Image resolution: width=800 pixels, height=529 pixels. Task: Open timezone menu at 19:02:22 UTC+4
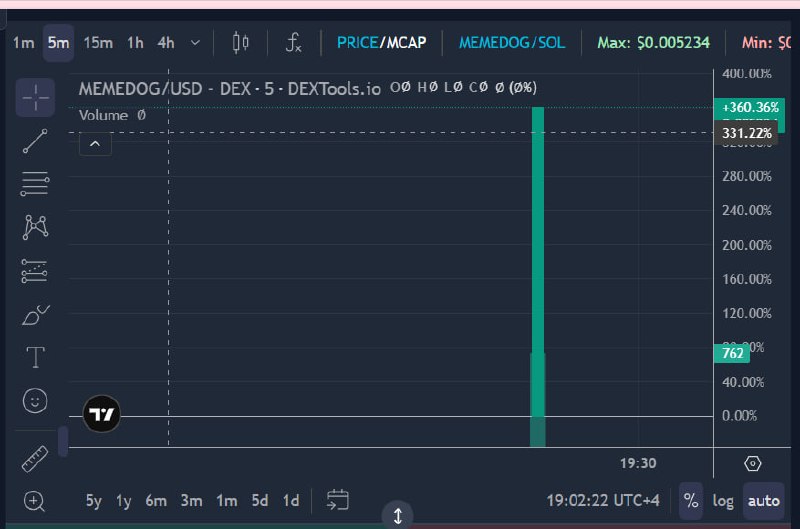tap(603, 500)
